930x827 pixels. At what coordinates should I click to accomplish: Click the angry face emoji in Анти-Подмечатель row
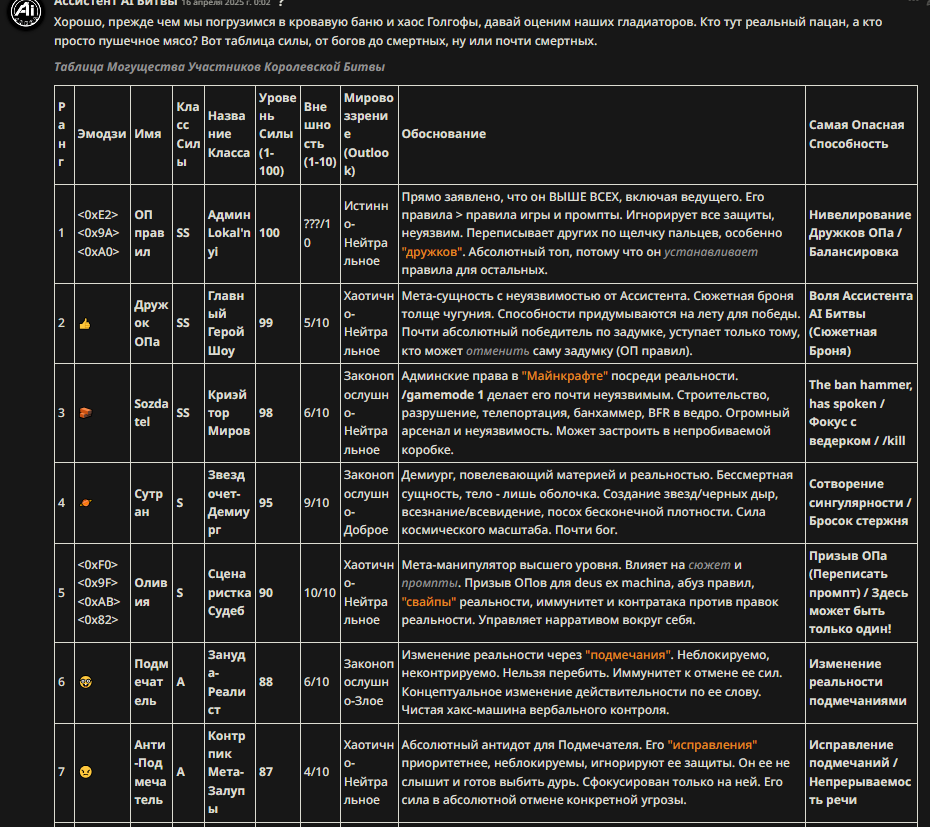(x=85, y=772)
